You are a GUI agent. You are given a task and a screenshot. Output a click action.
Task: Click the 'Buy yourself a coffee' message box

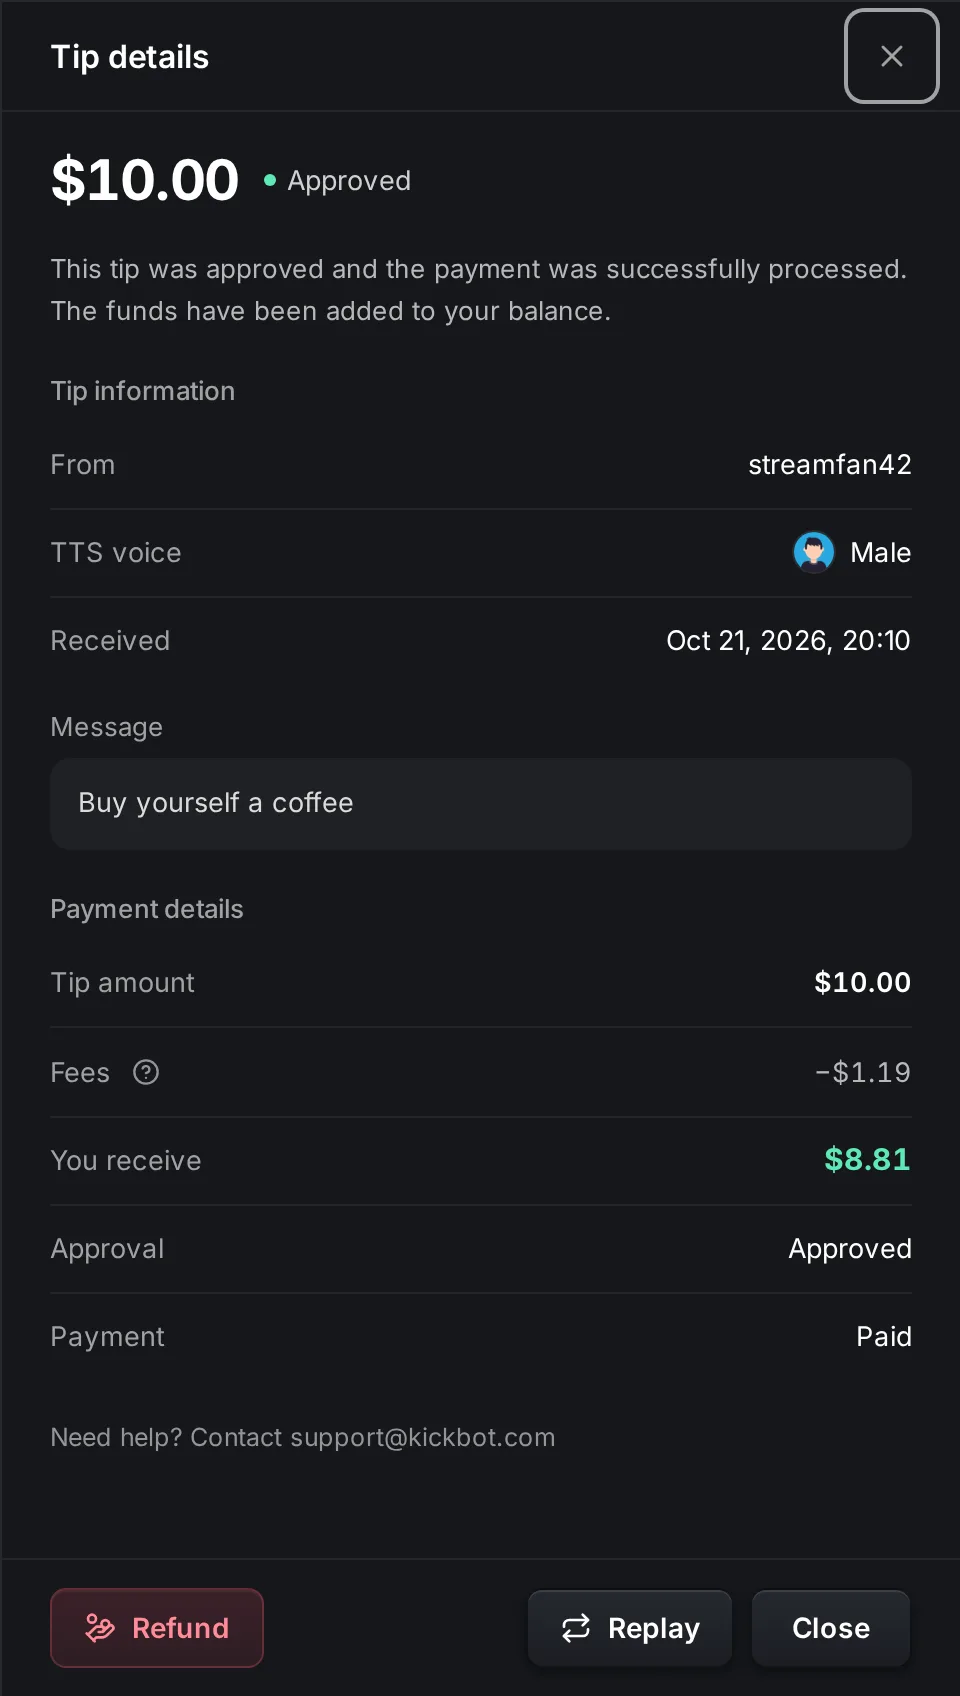(481, 804)
